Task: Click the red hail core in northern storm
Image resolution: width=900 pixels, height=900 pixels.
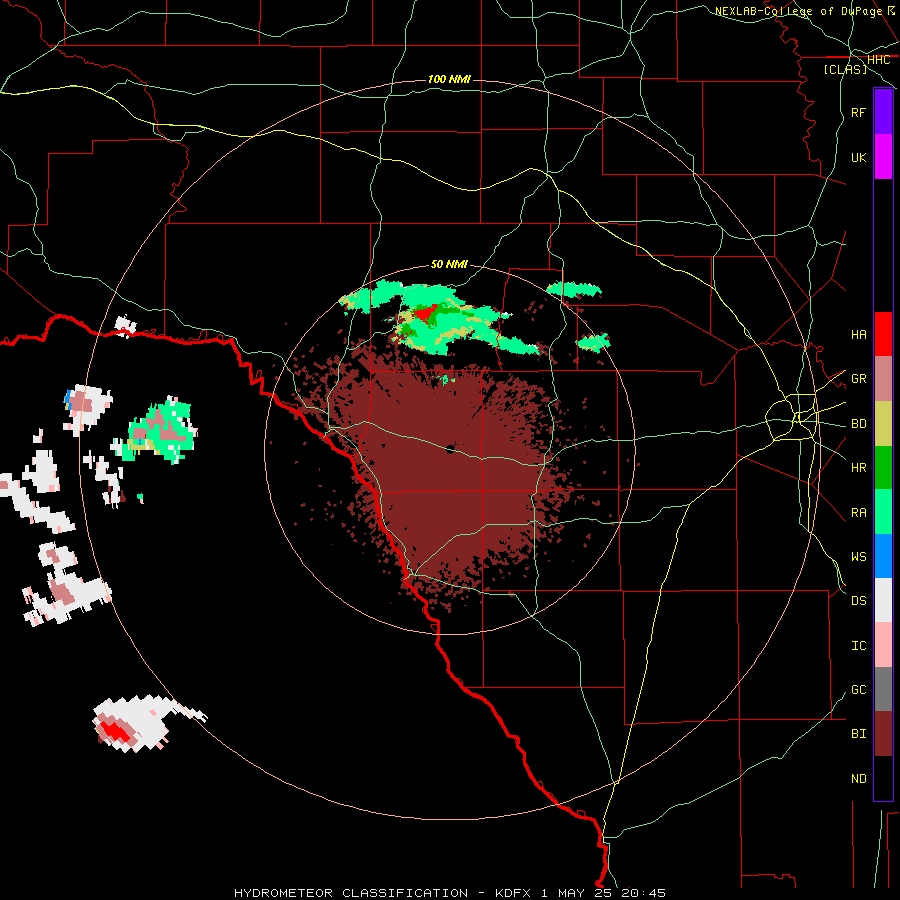Action: click(x=426, y=313)
